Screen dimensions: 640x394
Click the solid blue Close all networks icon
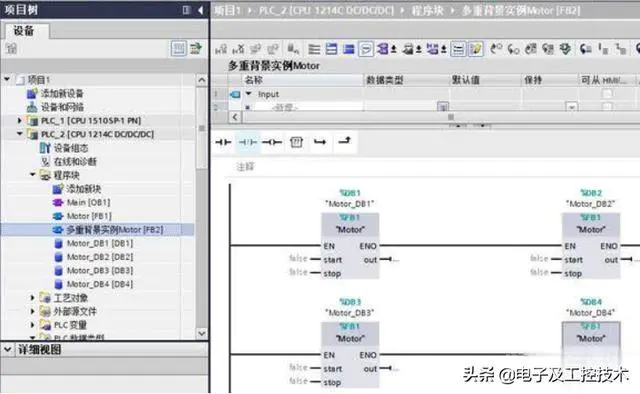click(x=349, y=49)
